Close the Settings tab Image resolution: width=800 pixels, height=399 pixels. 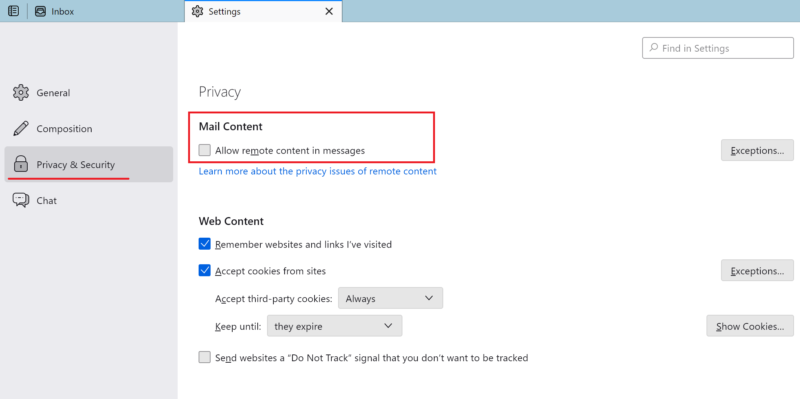click(x=329, y=11)
